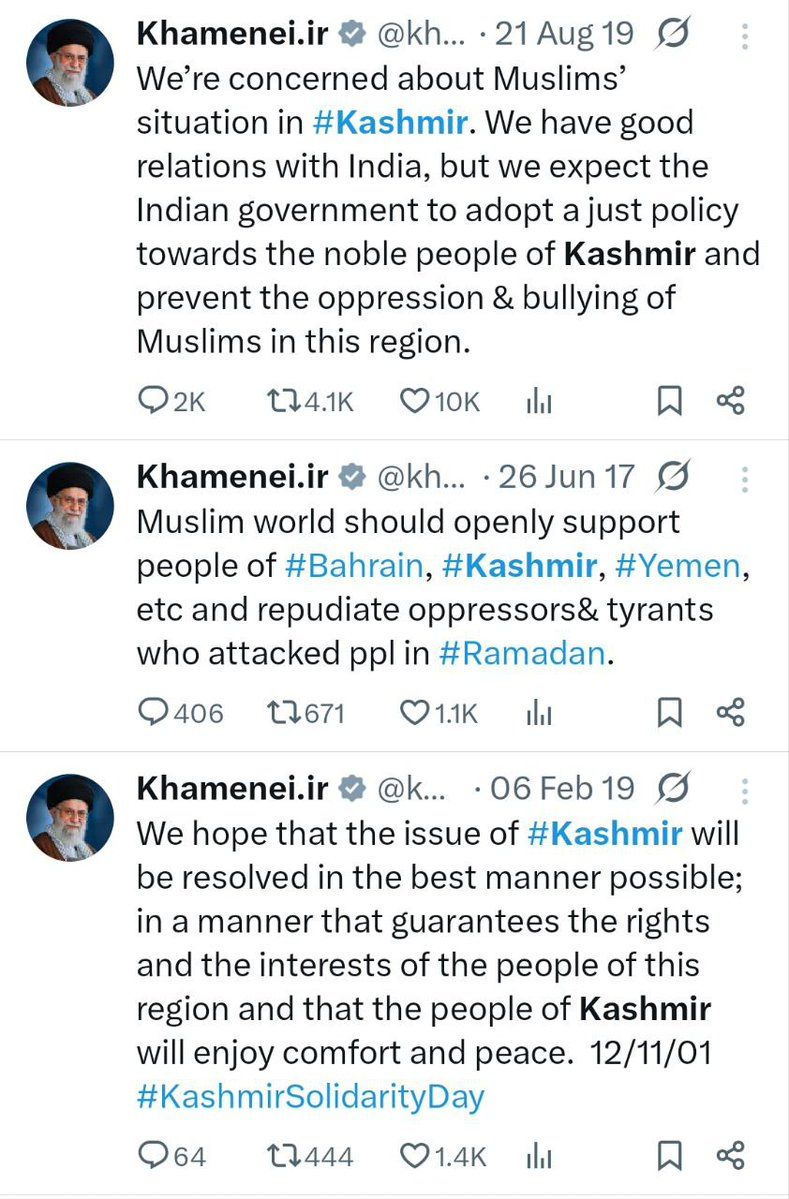Bookmark the 21 Aug 19 tweet
789x1199 pixels.
click(x=669, y=401)
